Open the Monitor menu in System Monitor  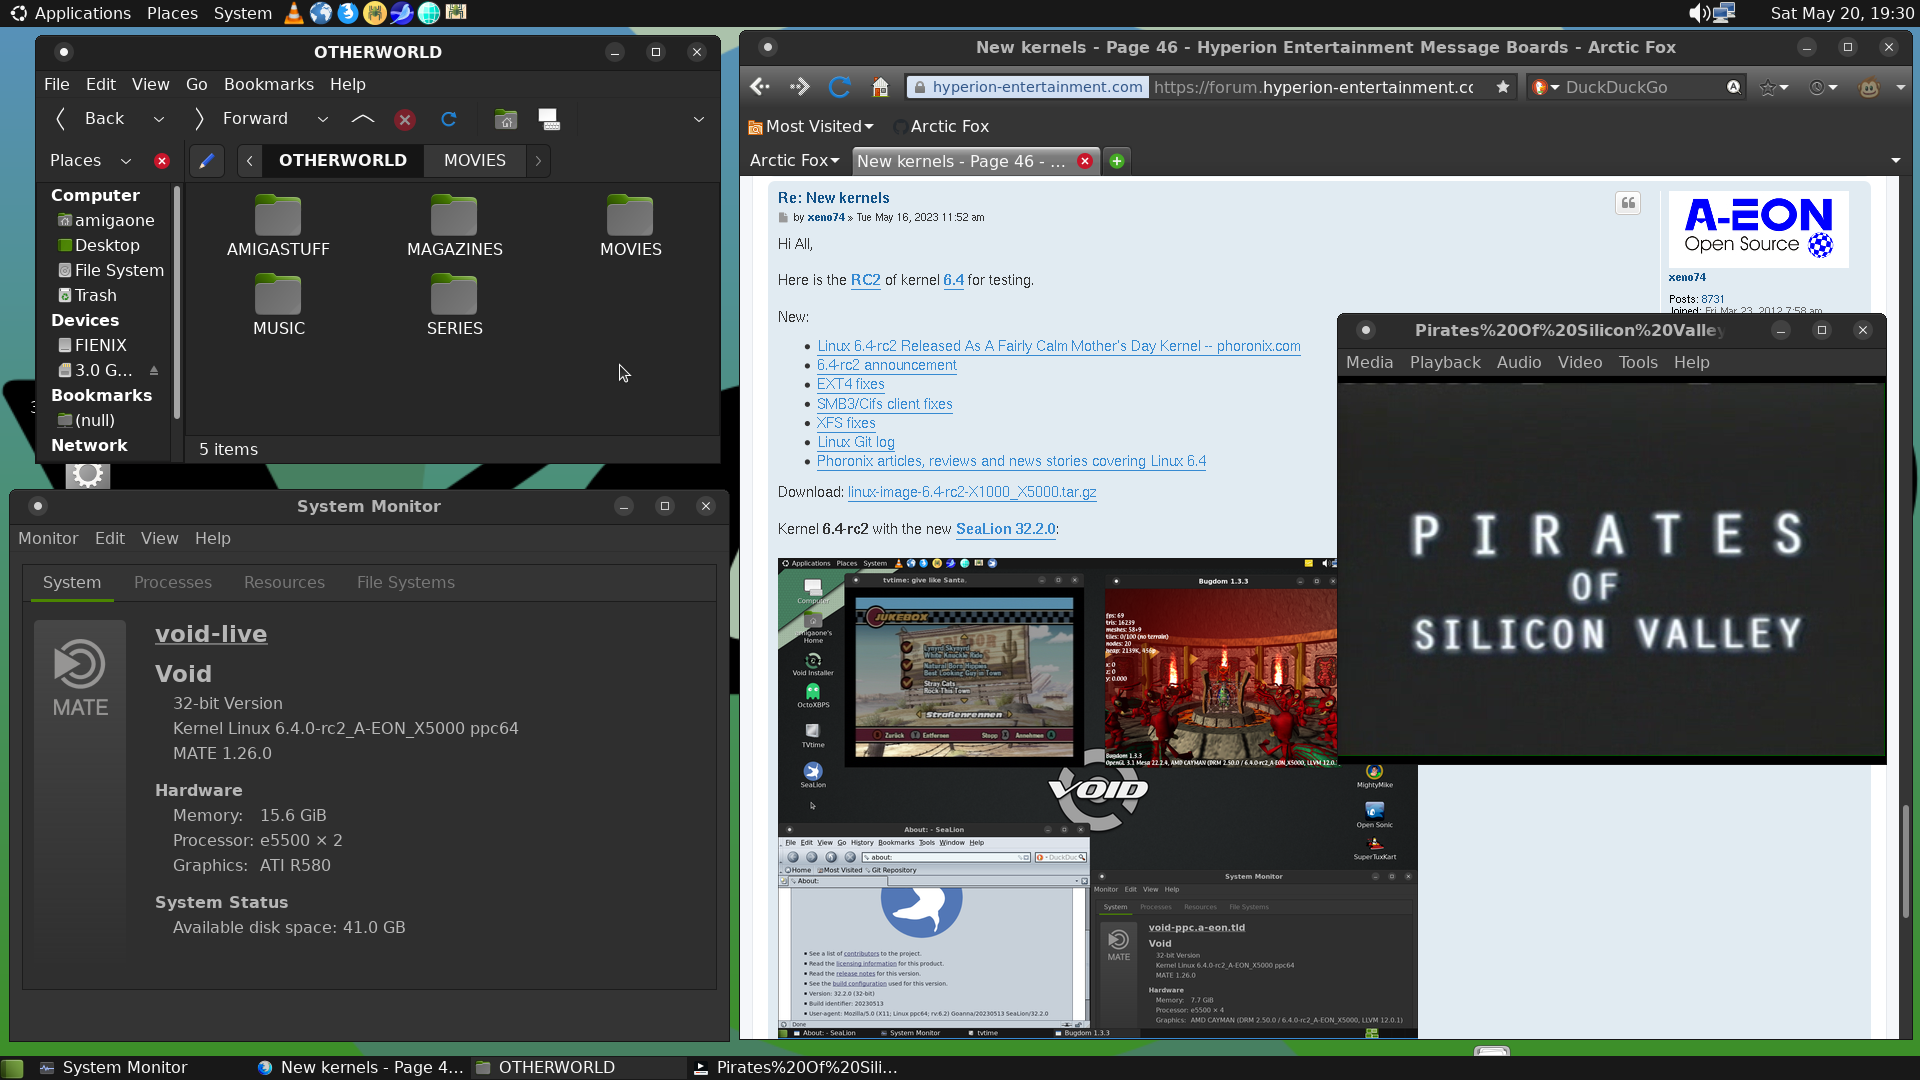(x=48, y=539)
